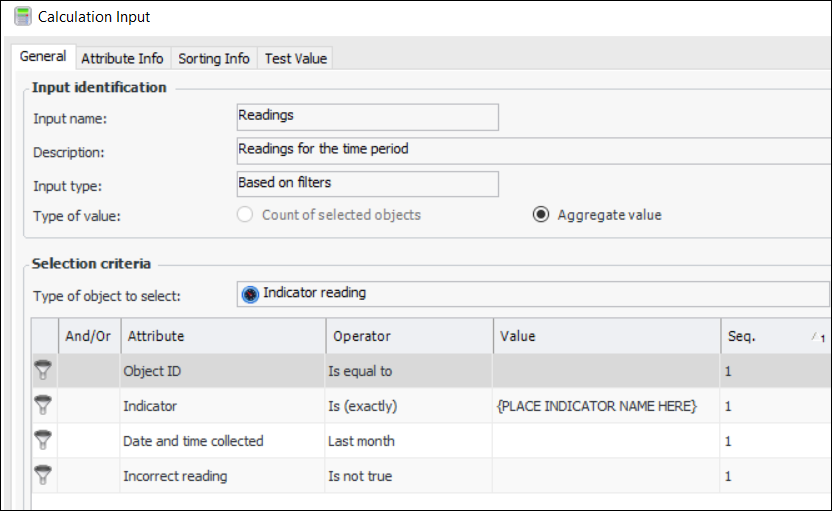The height and width of the screenshot is (511, 832).
Task: Click into the Description text field
Action: pyautogui.click(x=532, y=151)
